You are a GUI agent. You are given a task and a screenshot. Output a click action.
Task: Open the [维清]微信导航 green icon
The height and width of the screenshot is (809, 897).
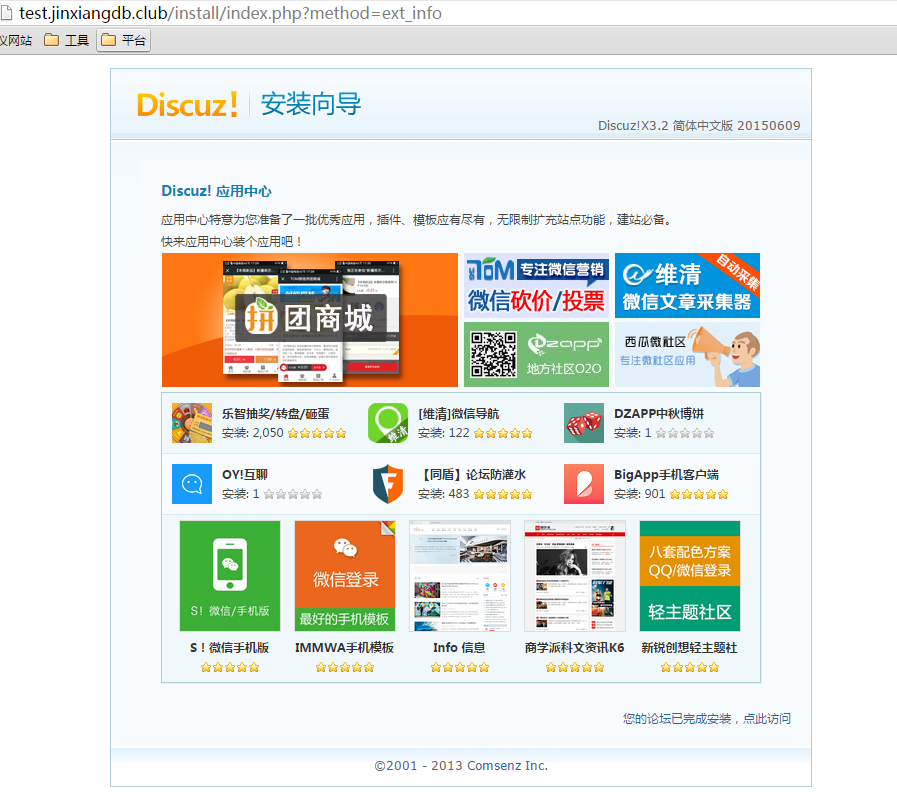pyautogui.click(x=387, y=423)
